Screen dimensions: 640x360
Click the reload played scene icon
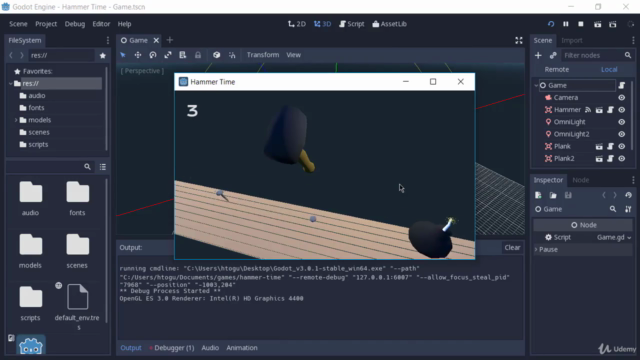point(551,24)
